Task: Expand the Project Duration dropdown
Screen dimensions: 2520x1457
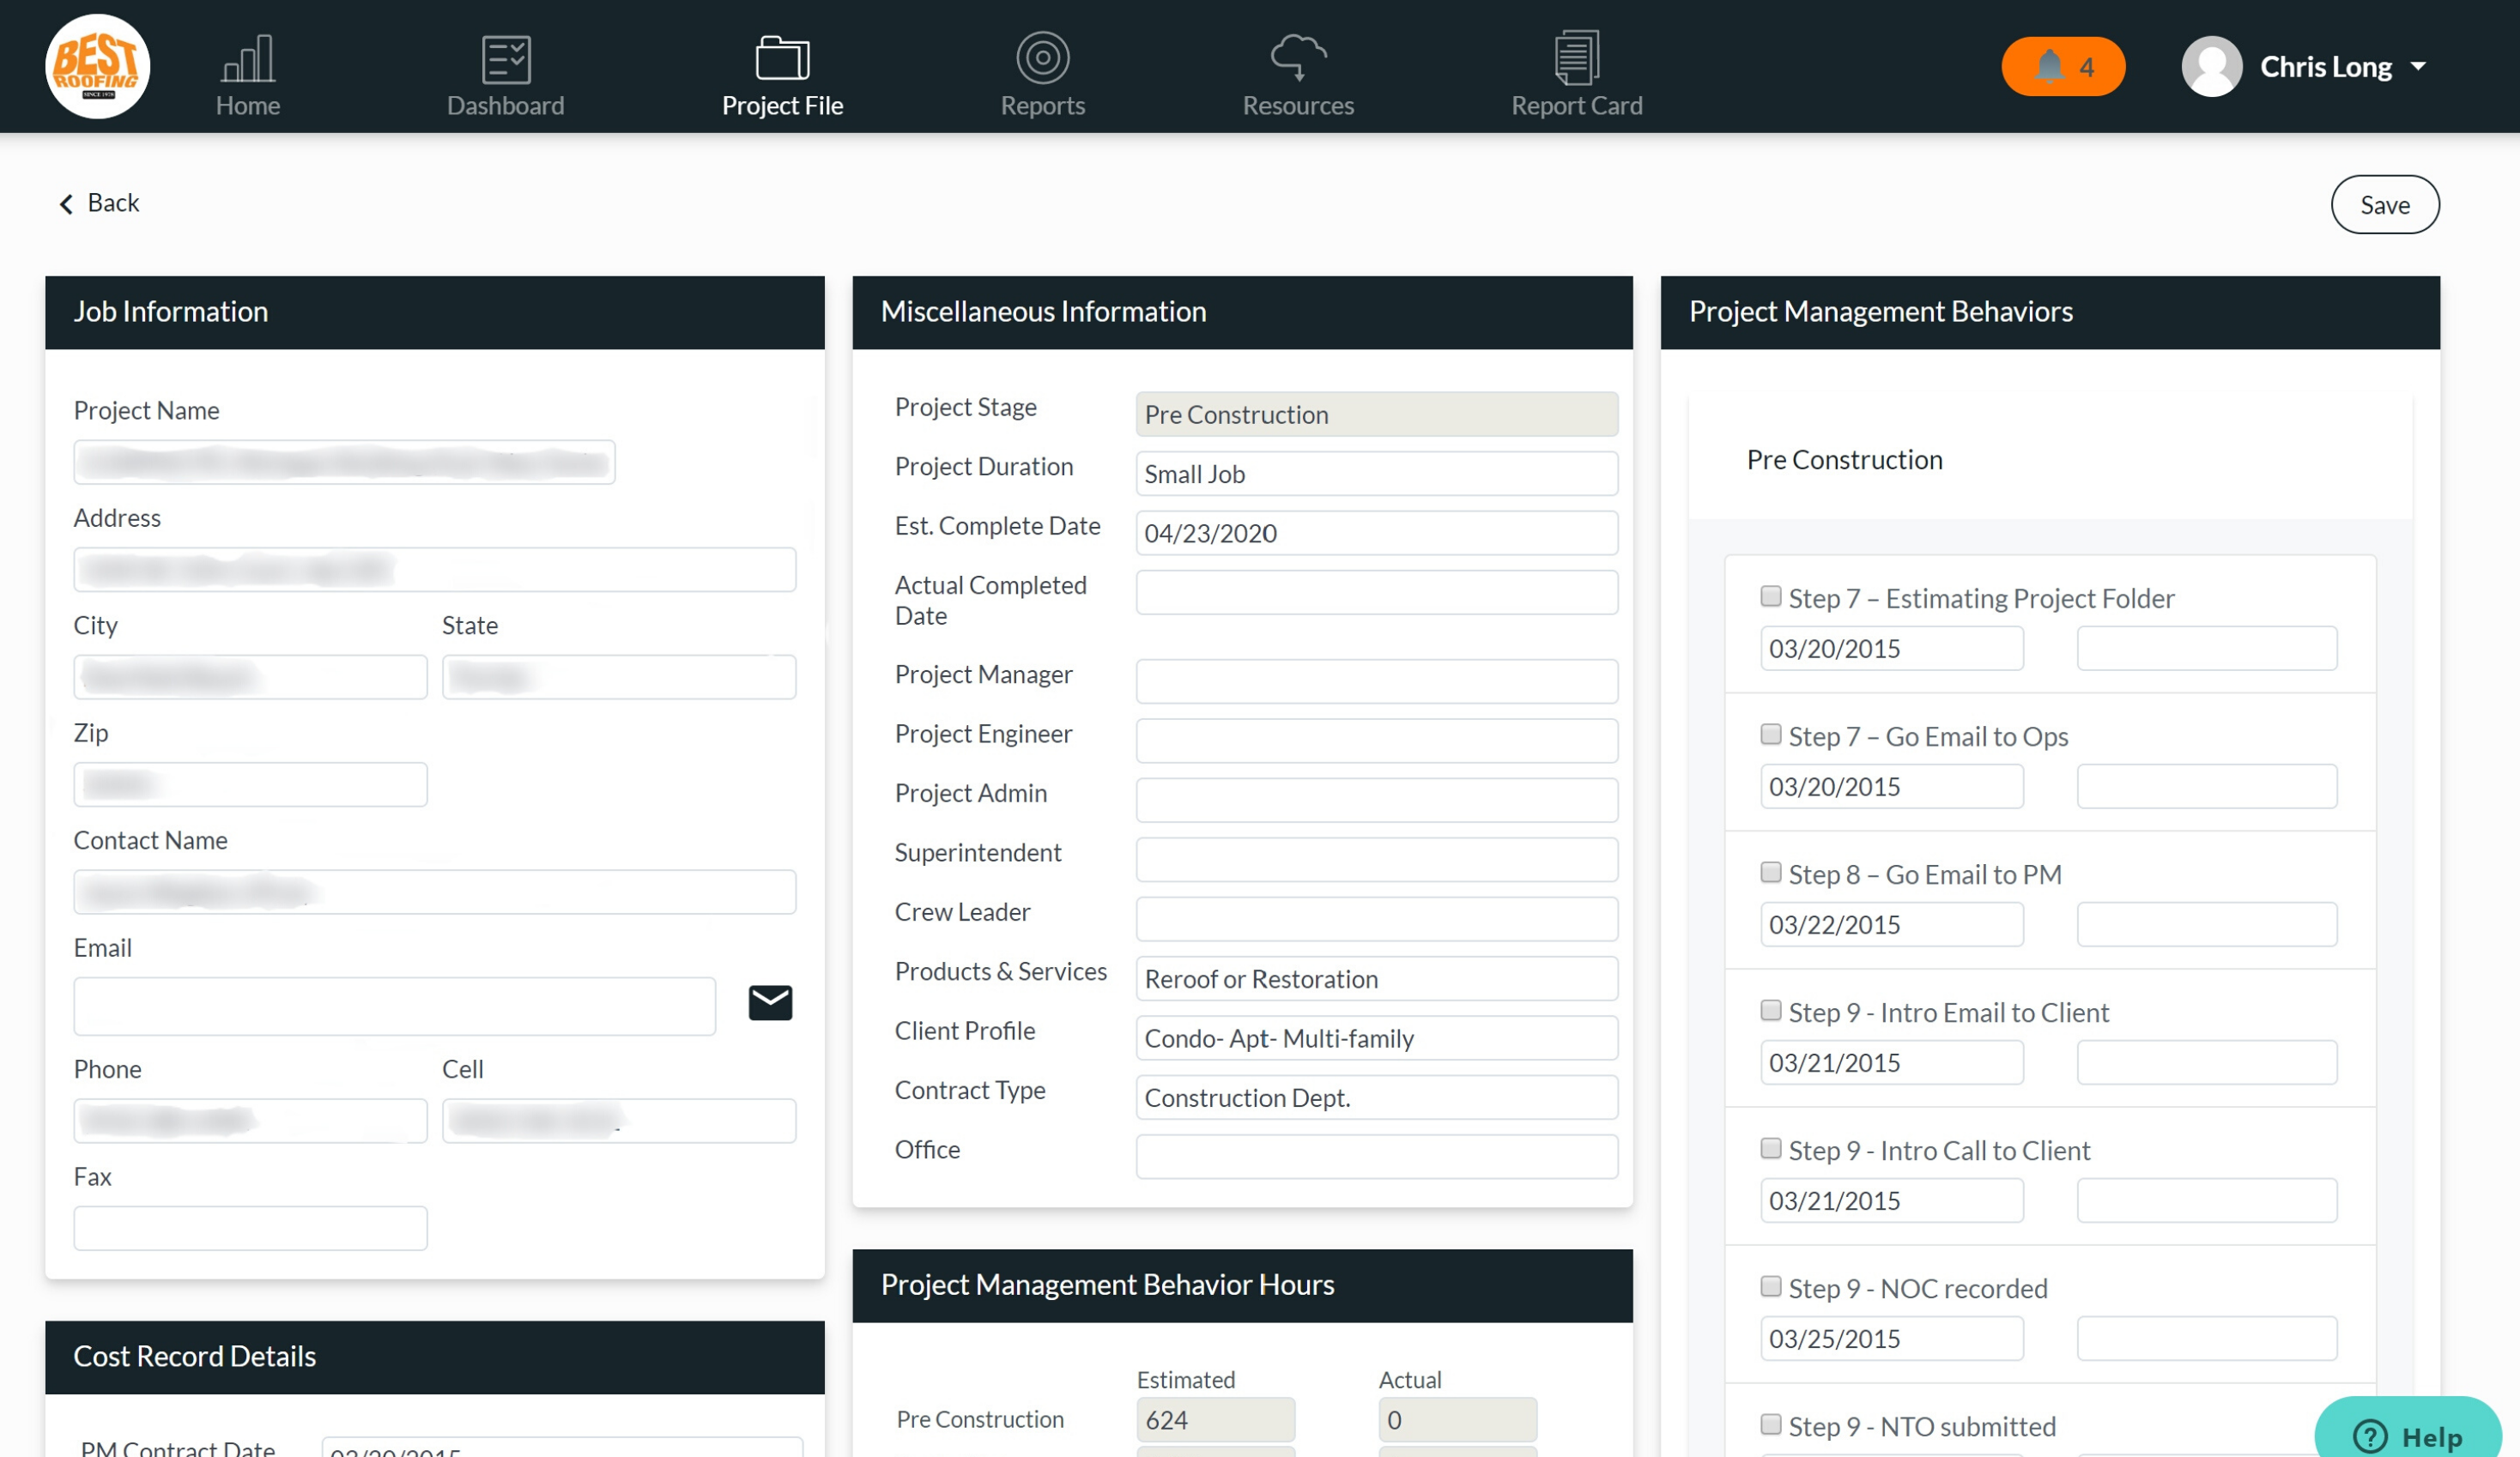Action: 1377,474
